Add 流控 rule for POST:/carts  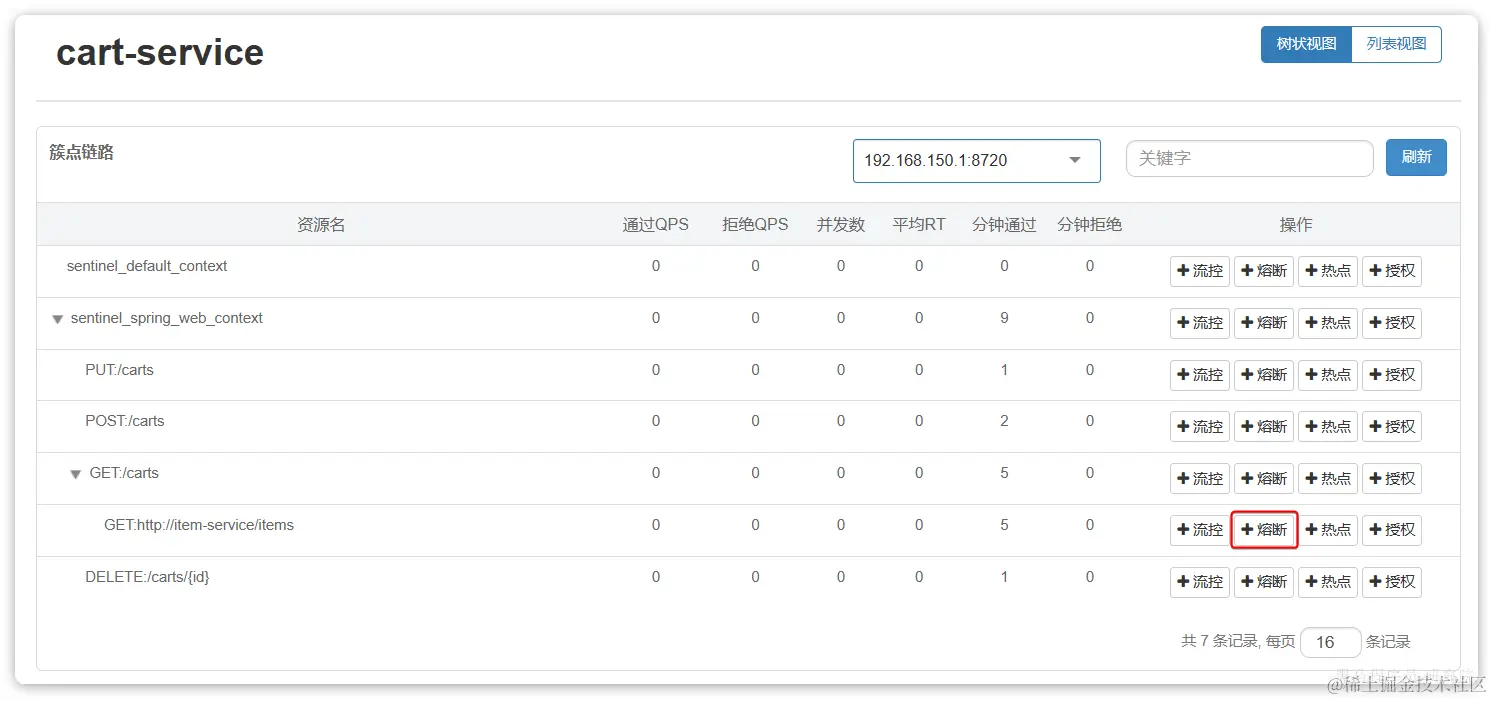coord(1200,427)
